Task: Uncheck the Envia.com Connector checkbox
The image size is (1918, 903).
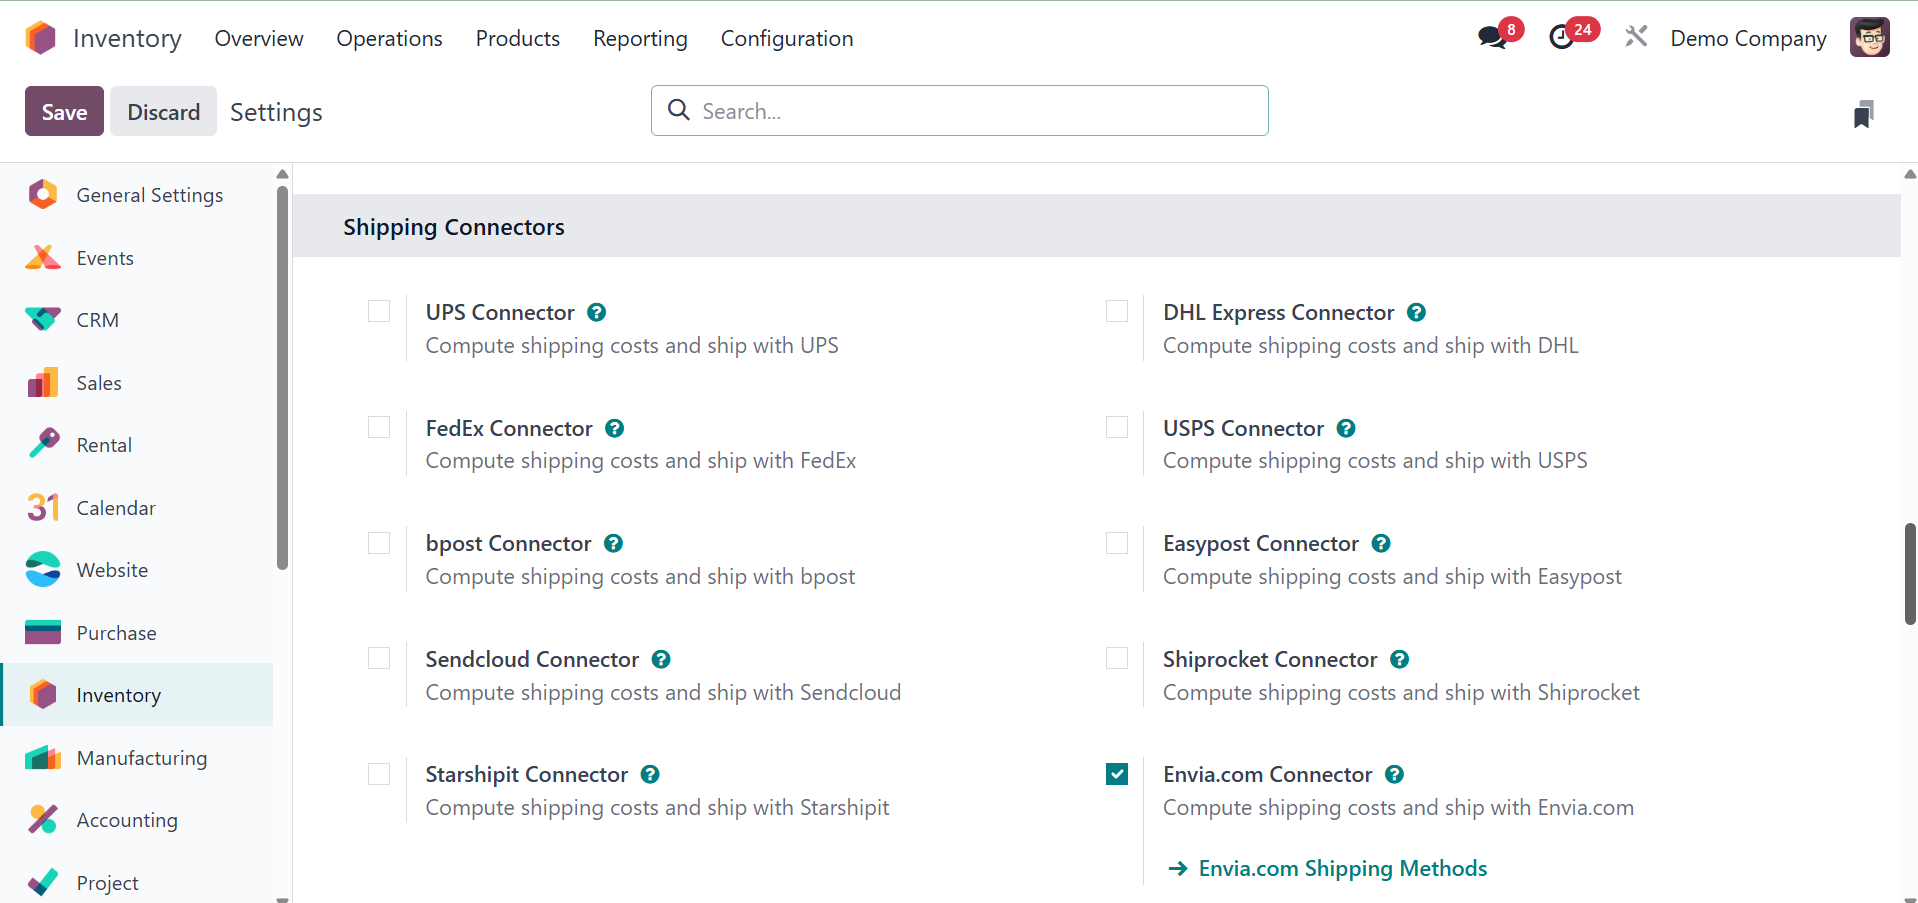Action: [1117, 774]
